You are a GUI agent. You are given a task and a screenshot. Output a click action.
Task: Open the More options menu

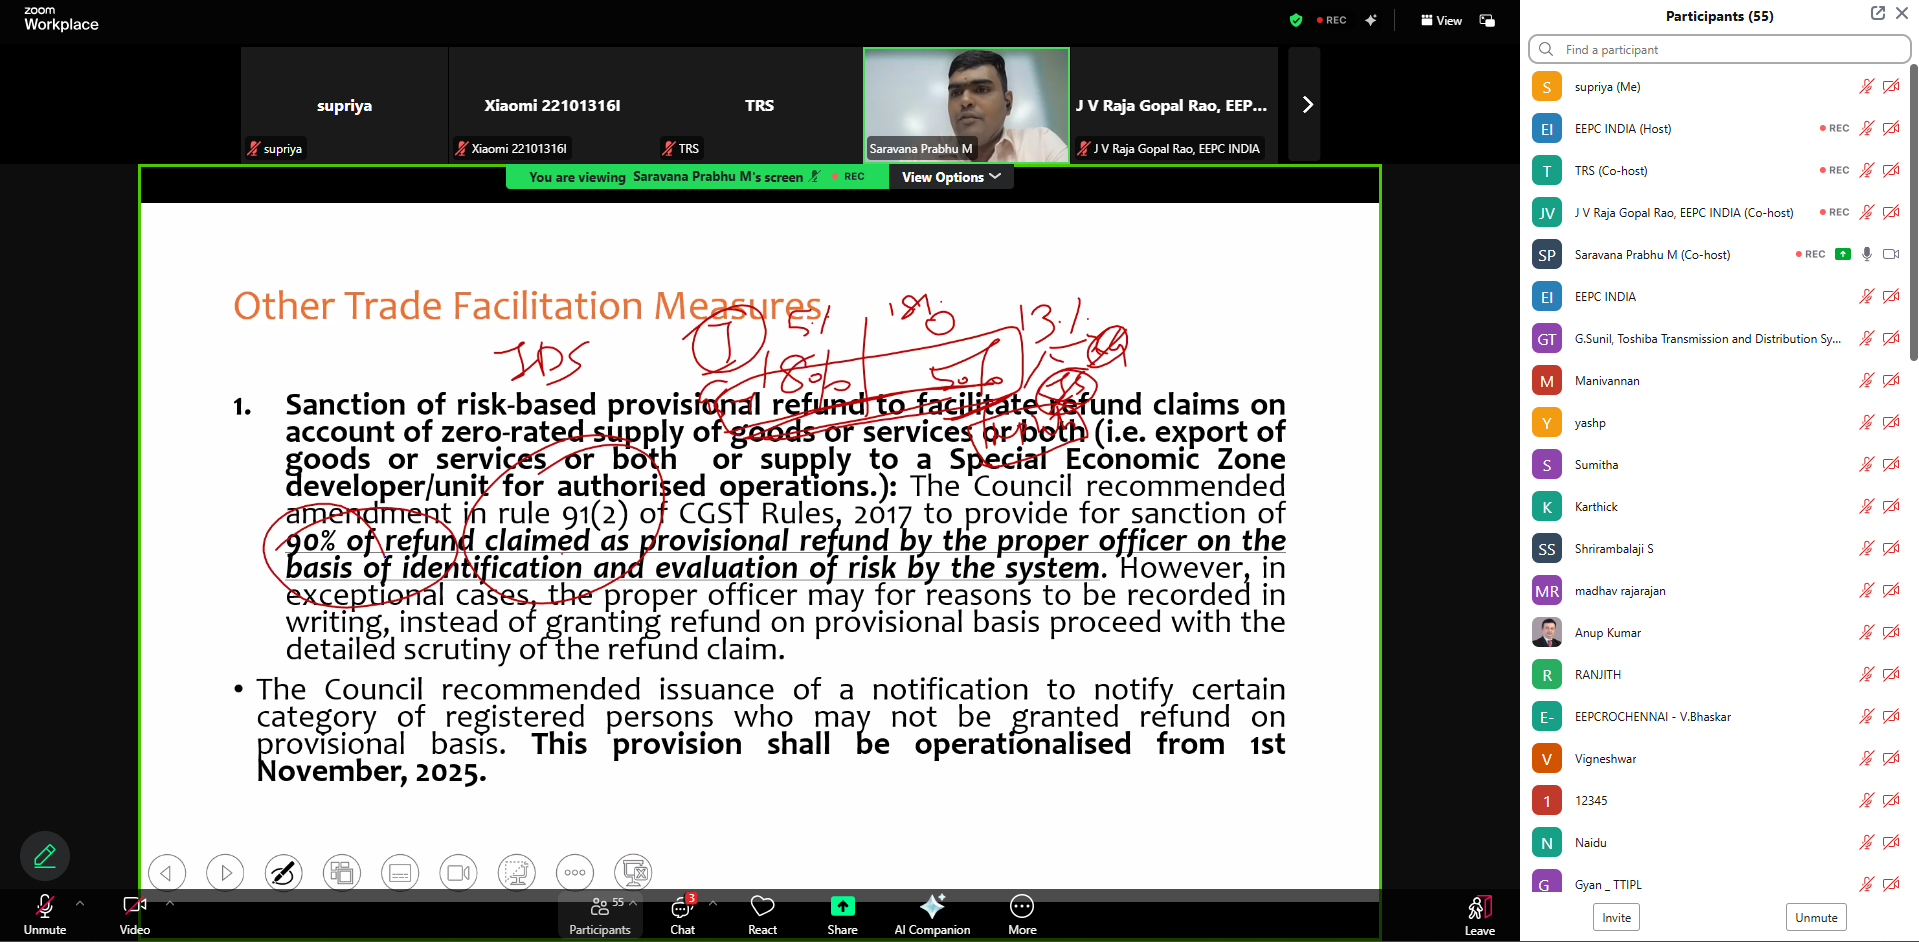pos(1021,914)
